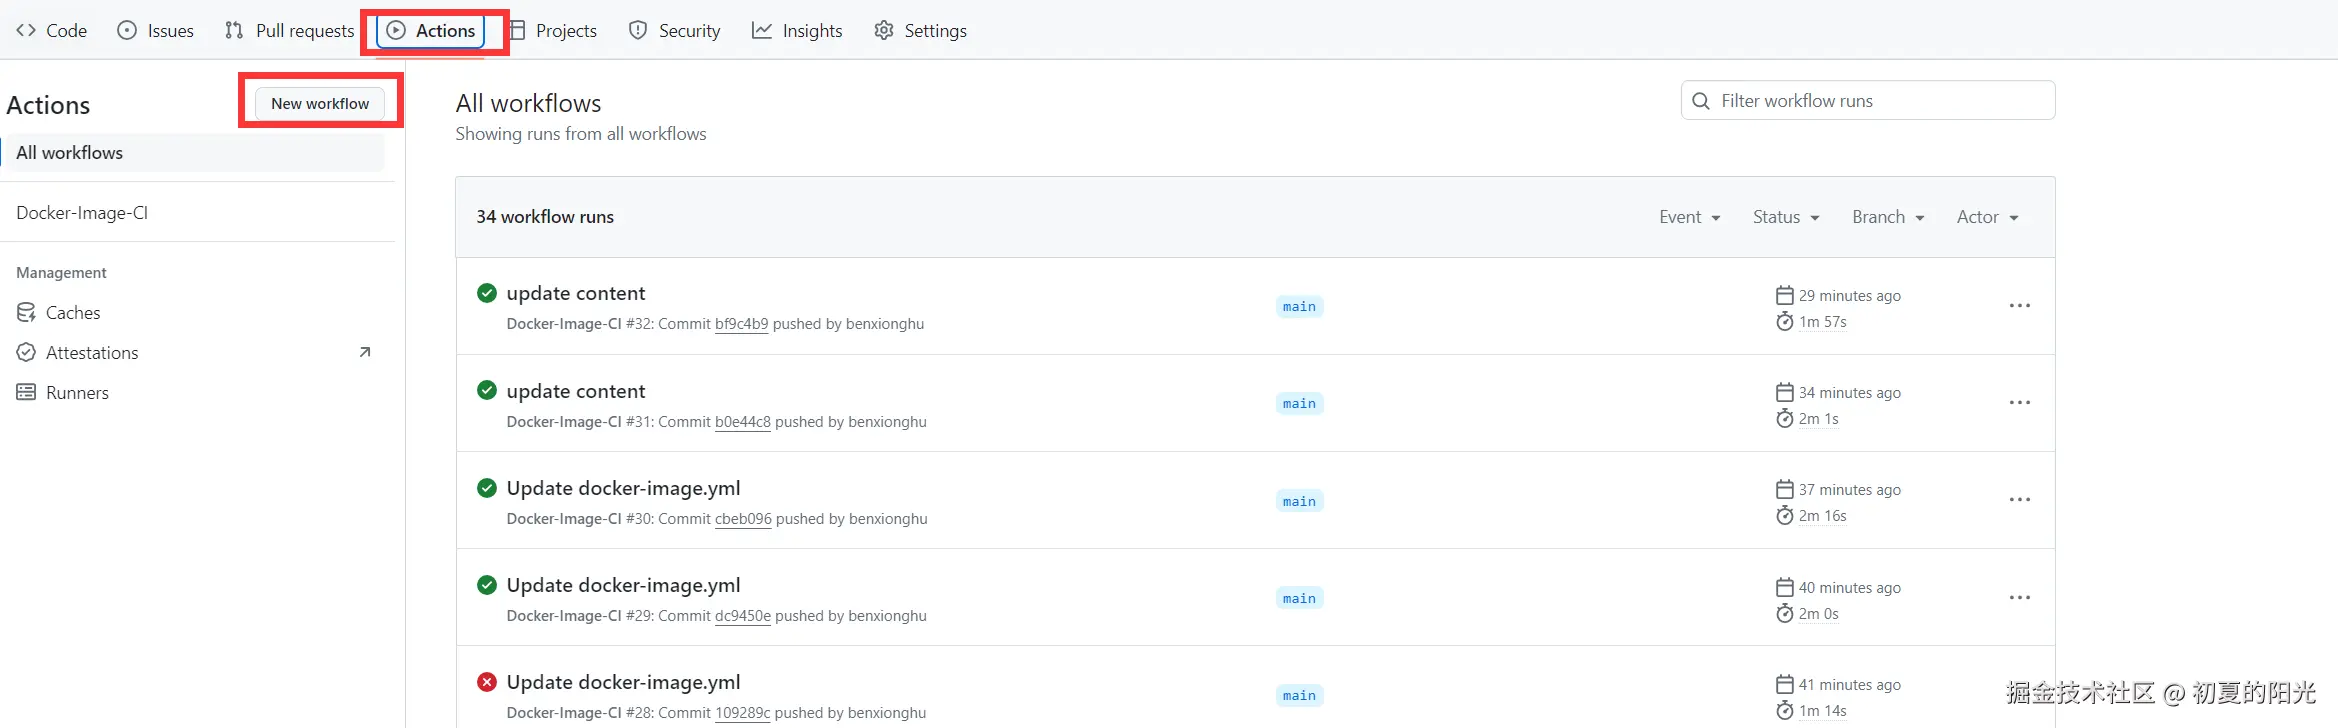This screenshot has width=2338, height=728.
Task: Open the Actor filter dropdown
Action: tap(1987, 217)
